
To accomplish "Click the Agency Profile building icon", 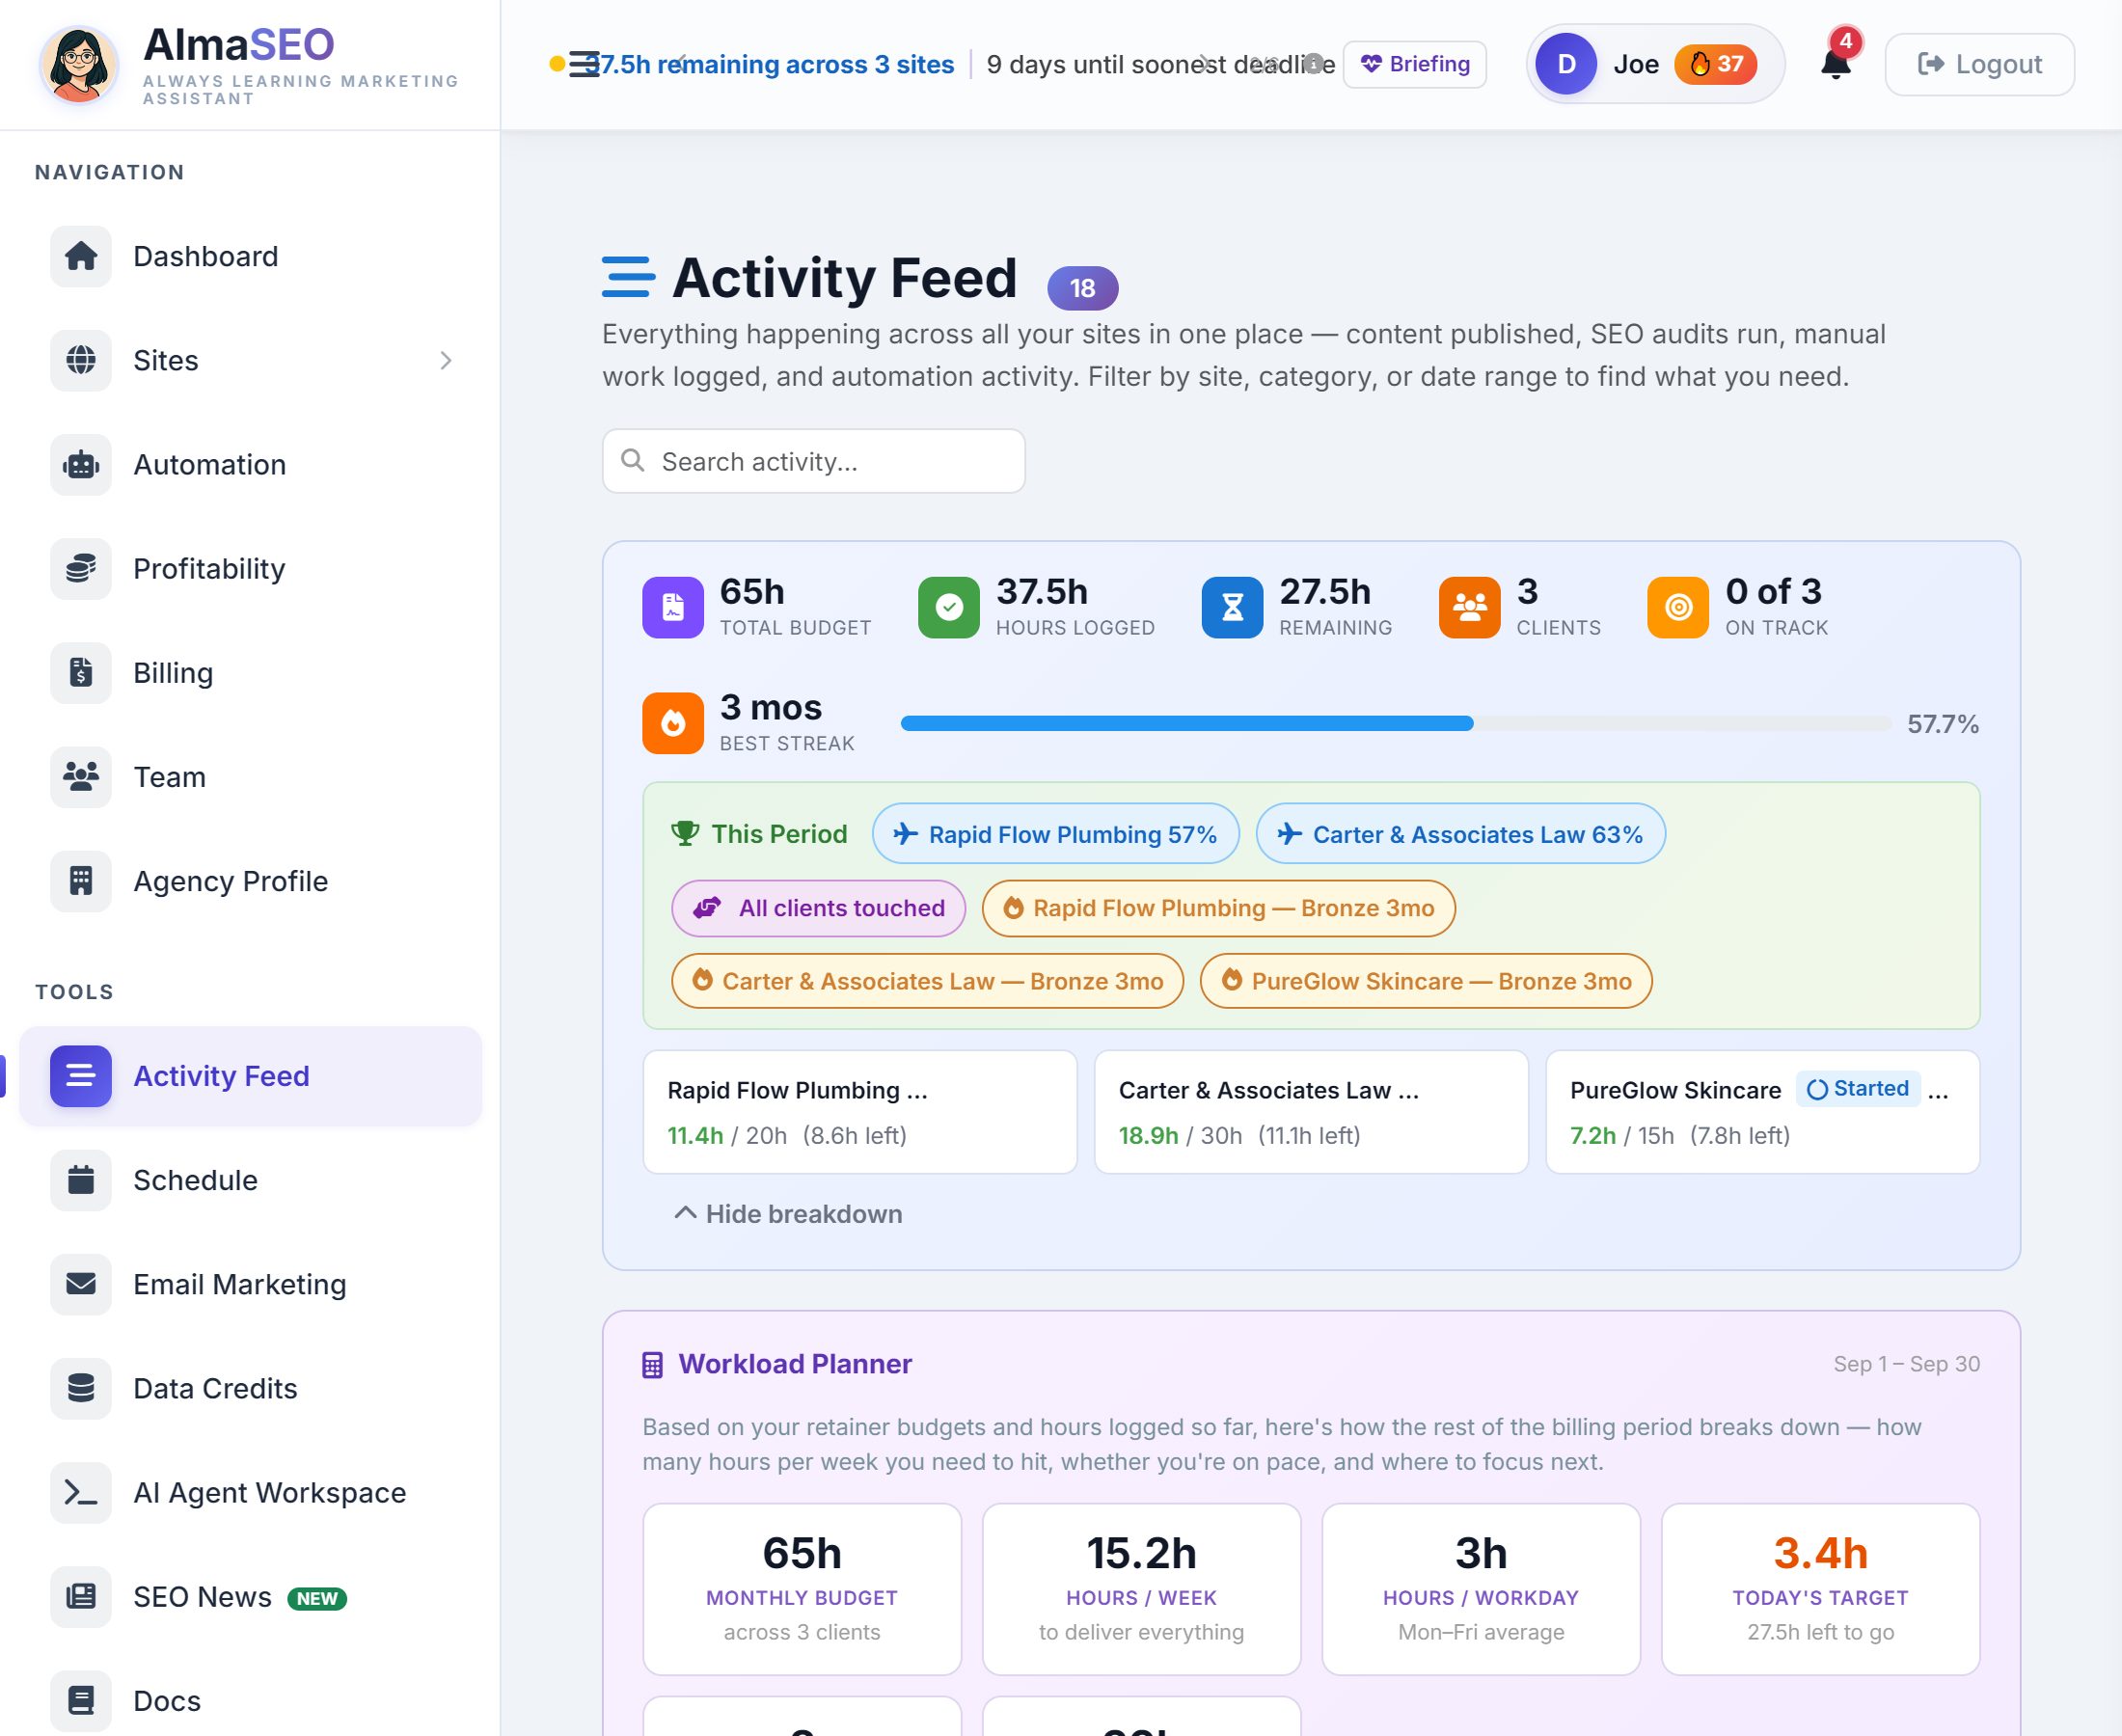I will [x=81, y=881].
